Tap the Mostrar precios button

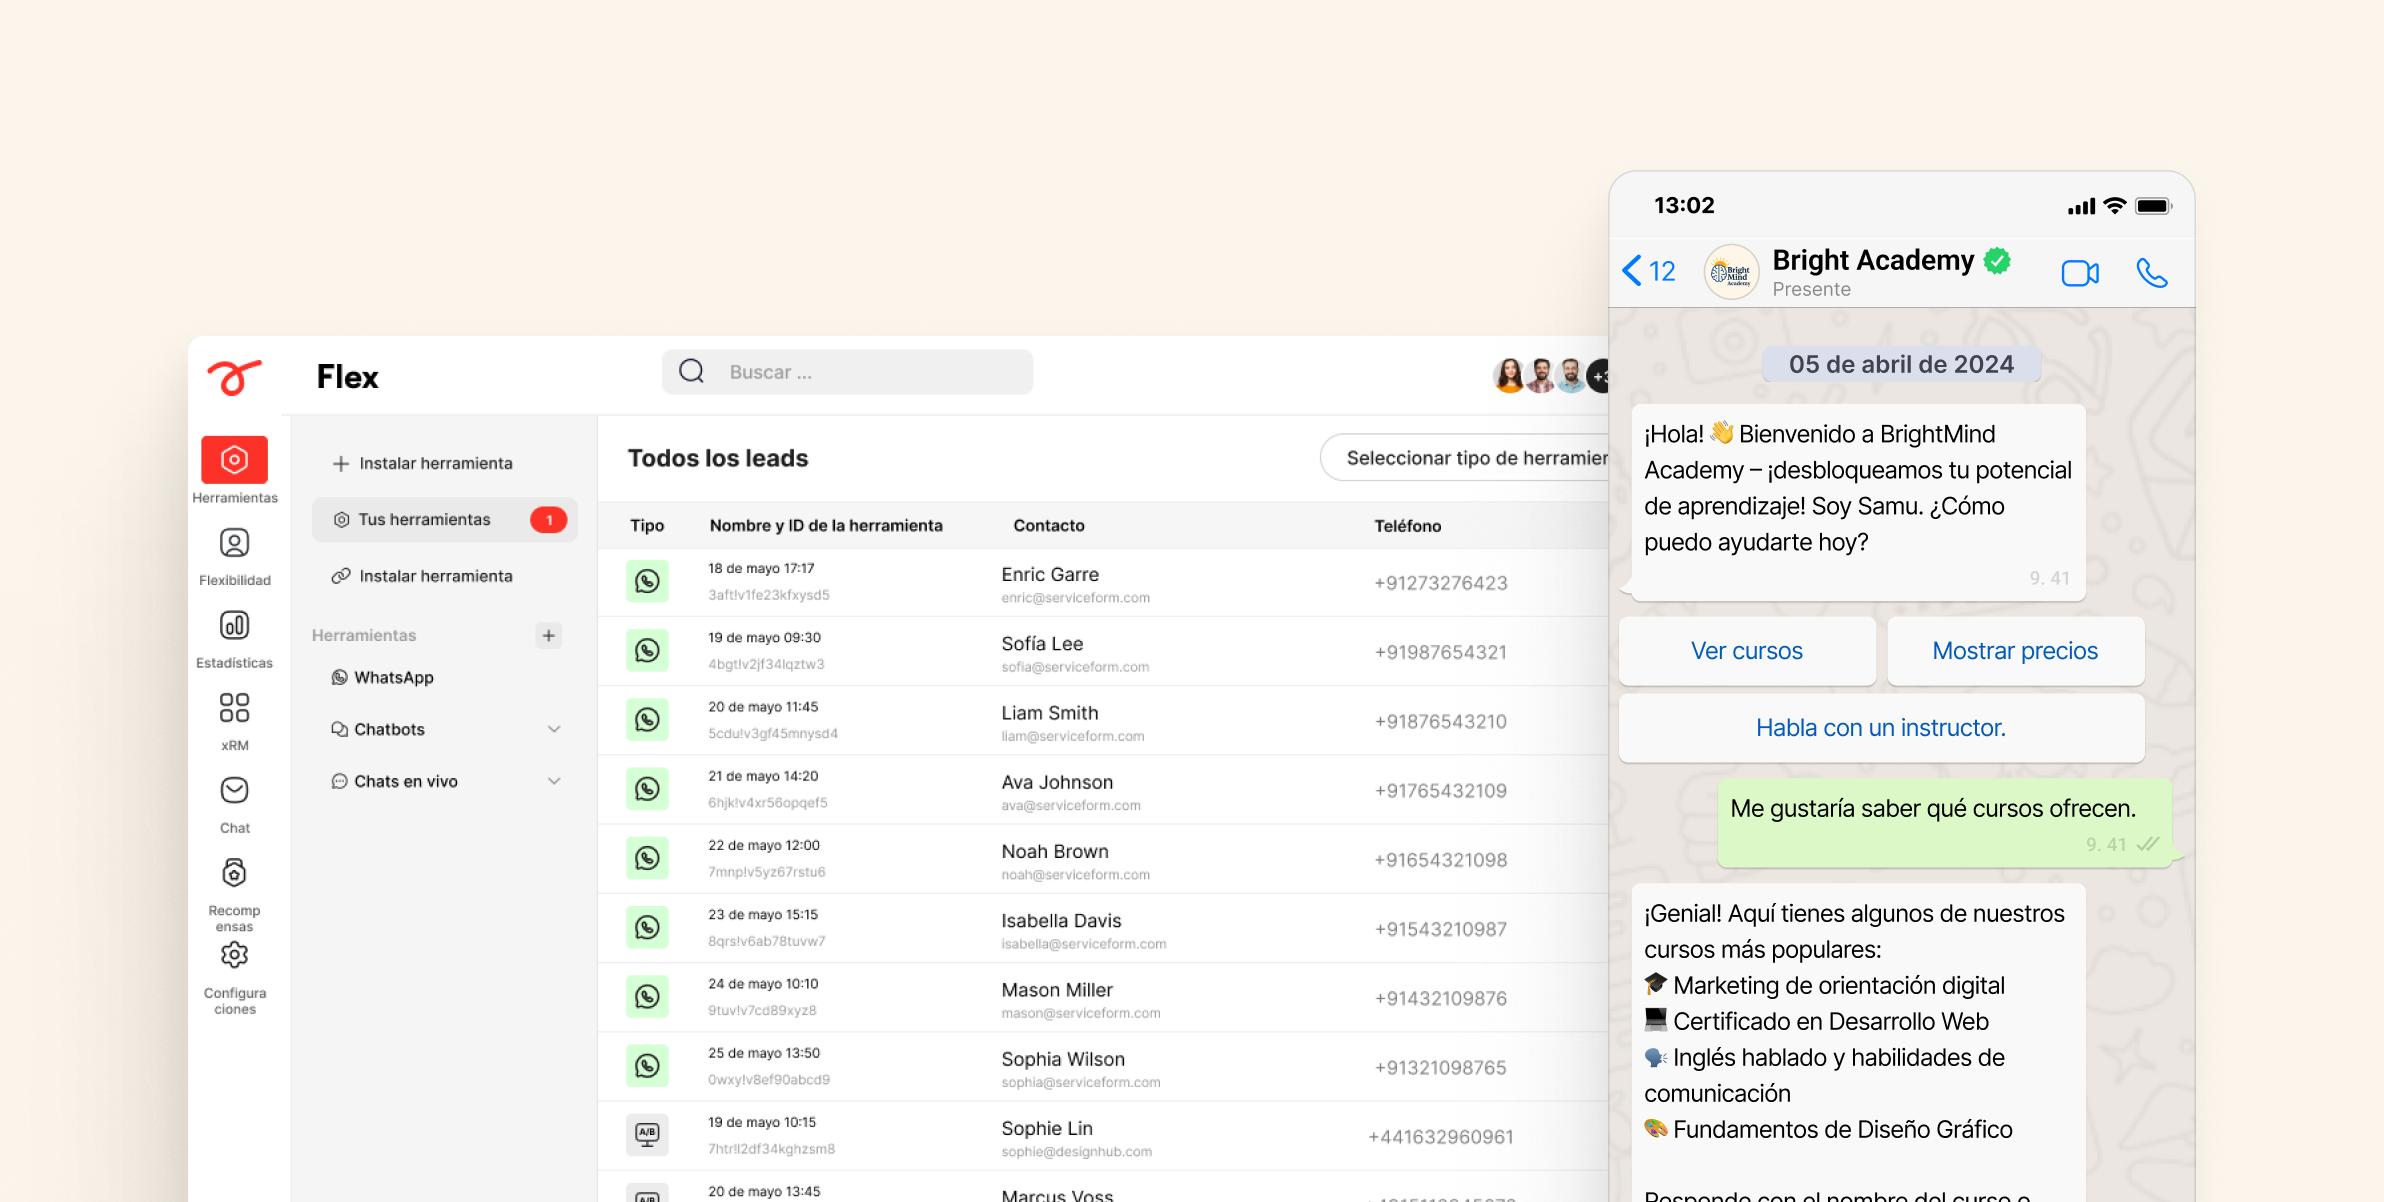pos(2015,651)
